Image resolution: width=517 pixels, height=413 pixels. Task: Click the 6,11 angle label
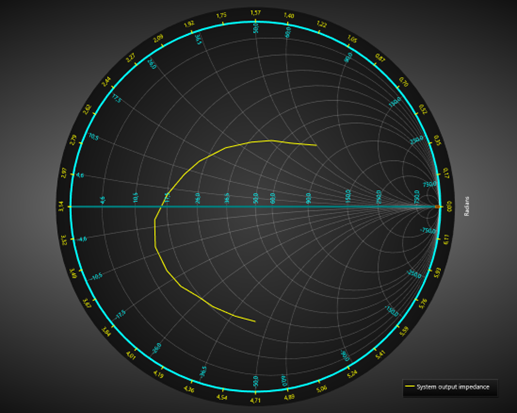click(447, 240)
